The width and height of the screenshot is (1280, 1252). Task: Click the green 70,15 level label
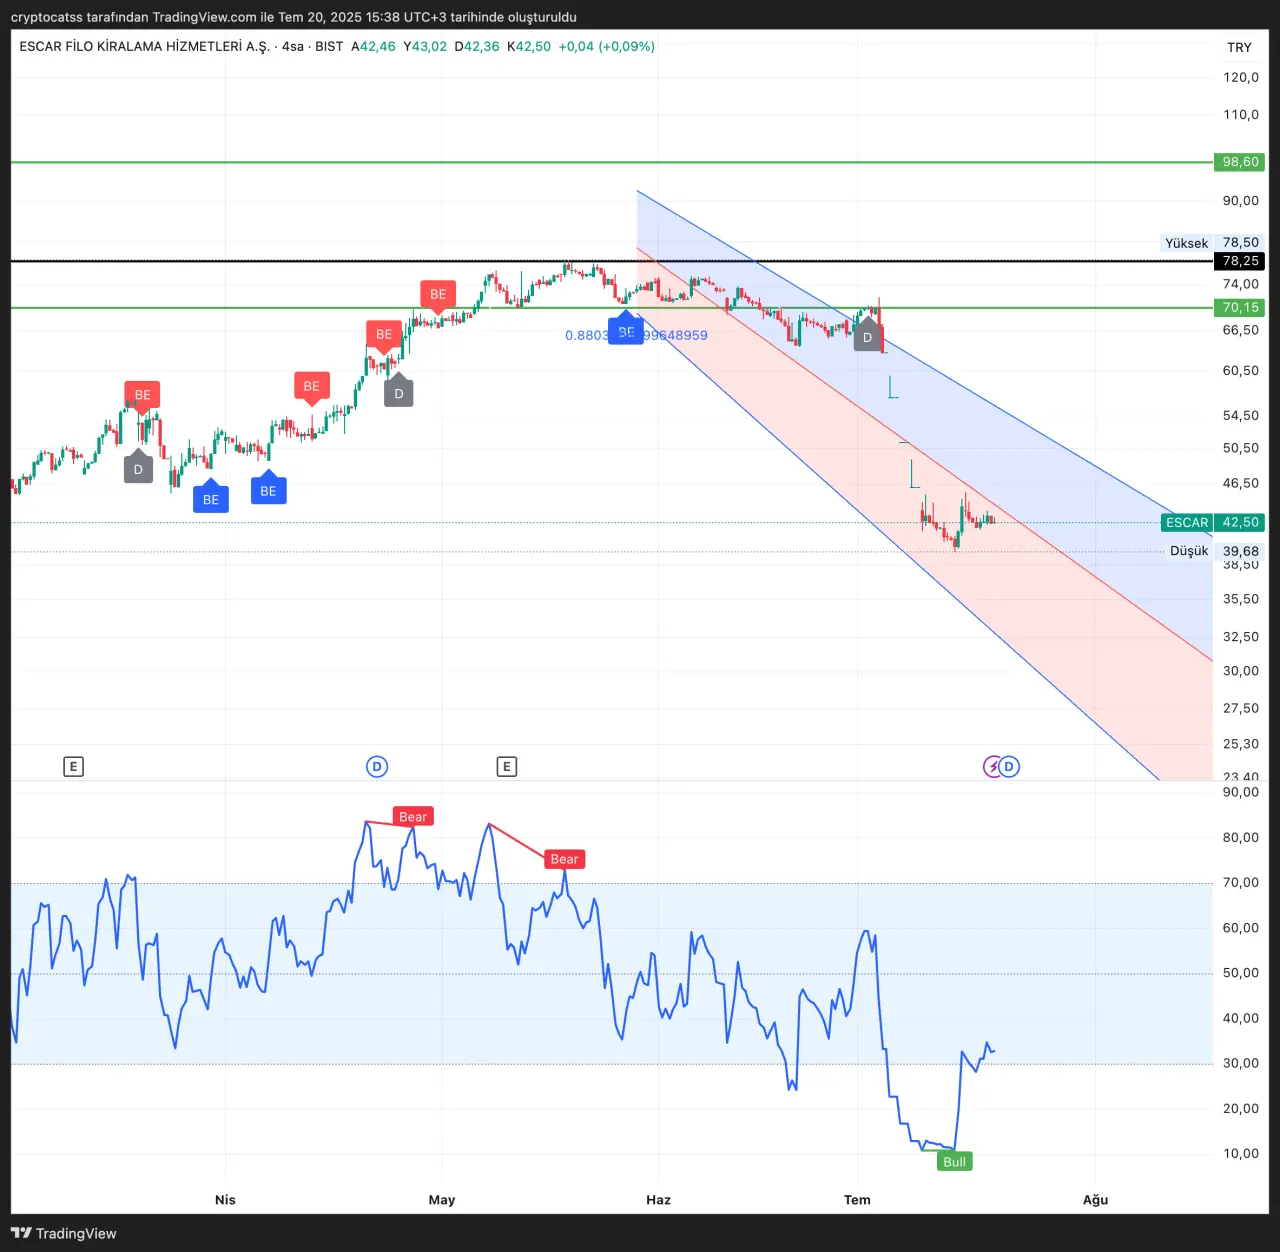click(x=1240, y=308)
